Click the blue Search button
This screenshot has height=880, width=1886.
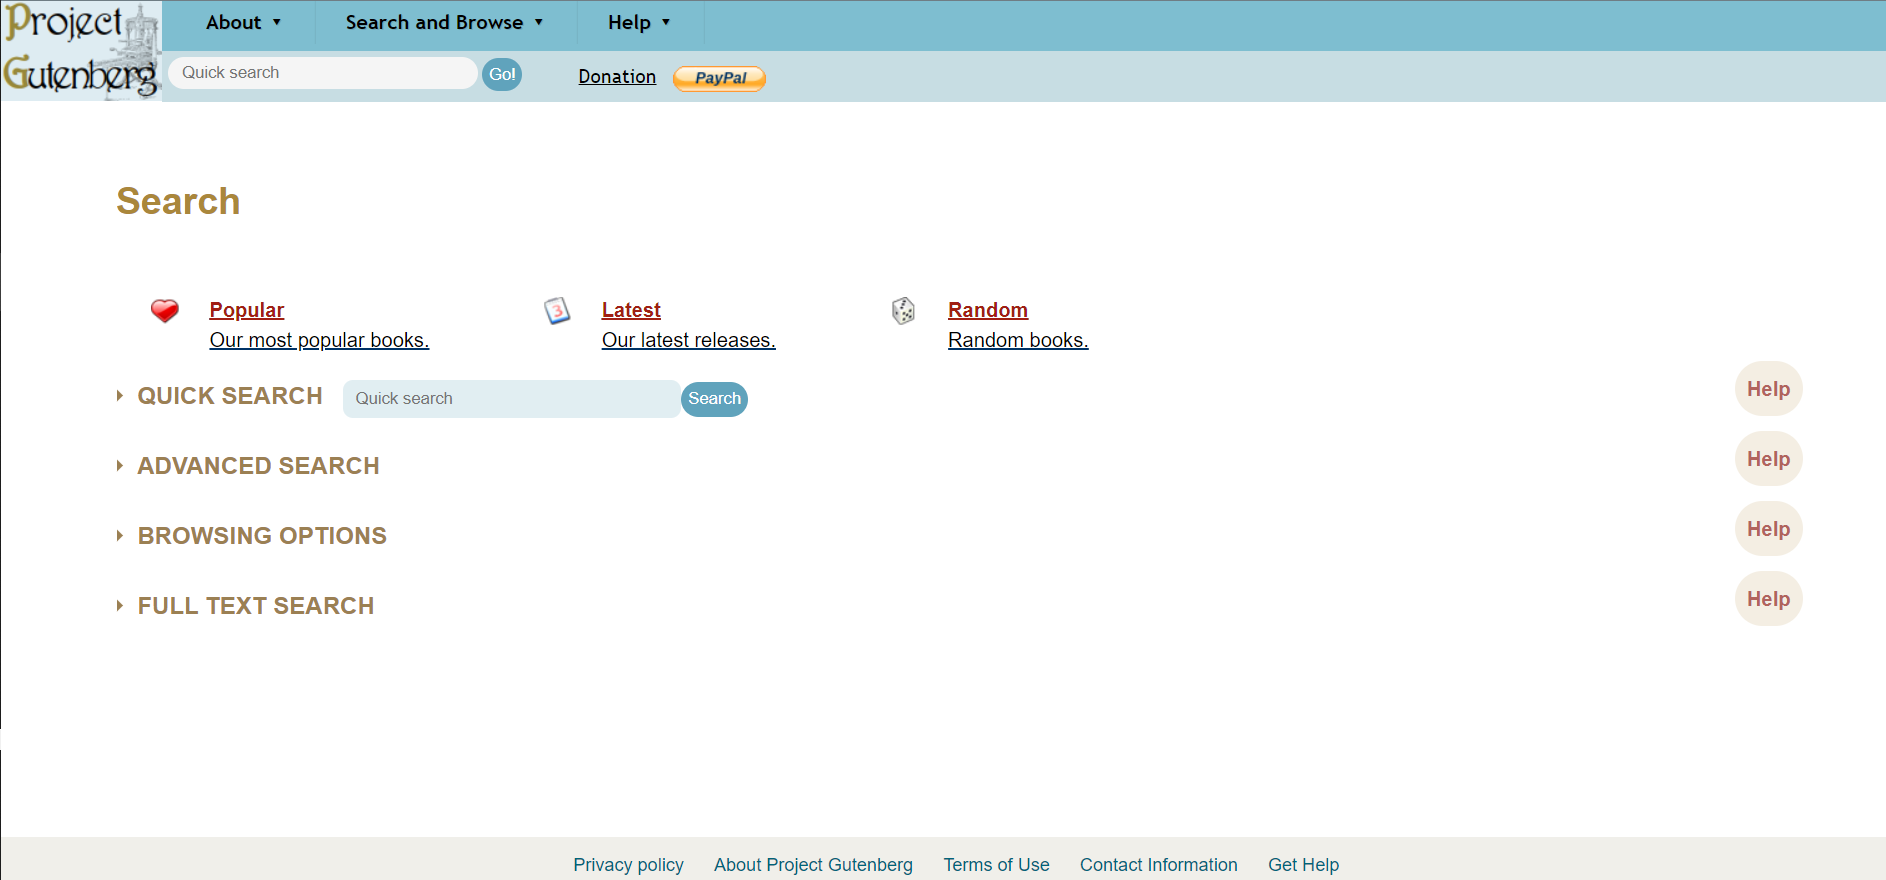(x=714, y=399)
